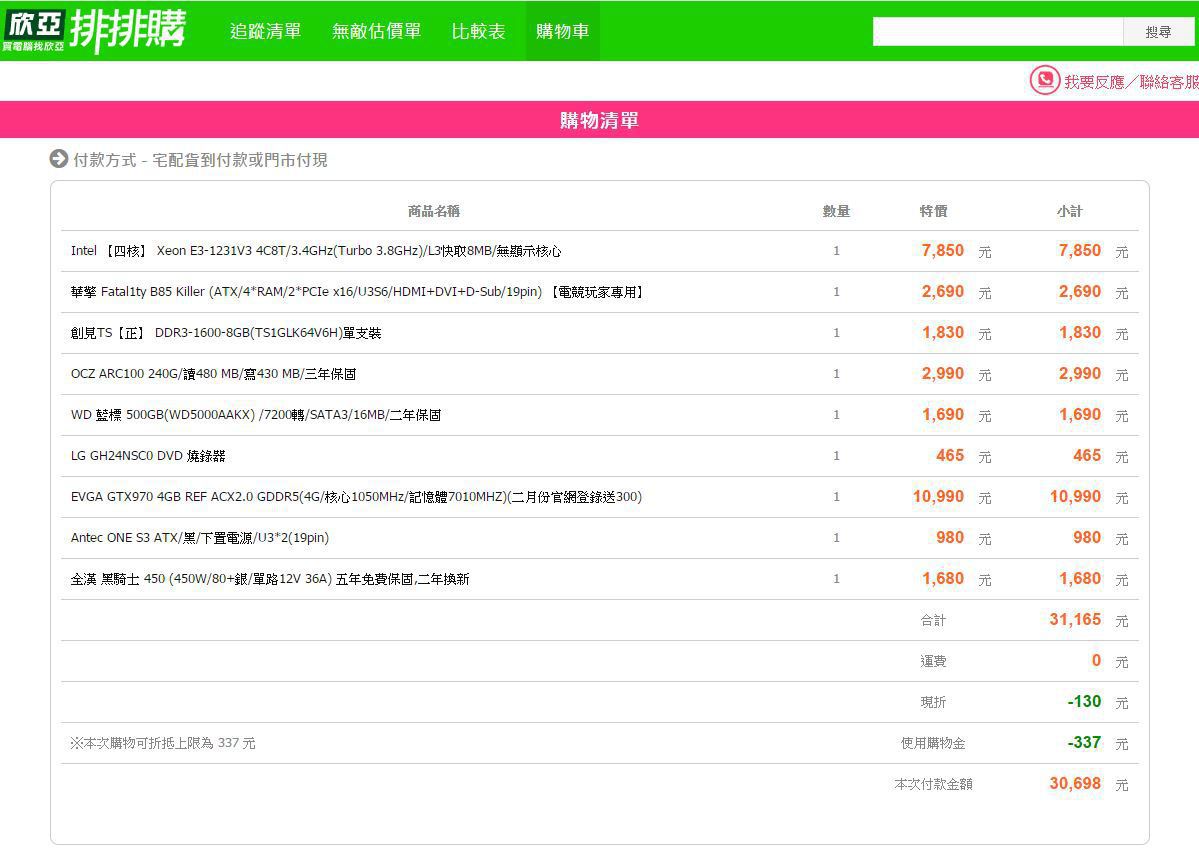Click the 付款方式 payment method text
Image resolution: width=1199 pixels, height=854 pixels.
point(200,160)
